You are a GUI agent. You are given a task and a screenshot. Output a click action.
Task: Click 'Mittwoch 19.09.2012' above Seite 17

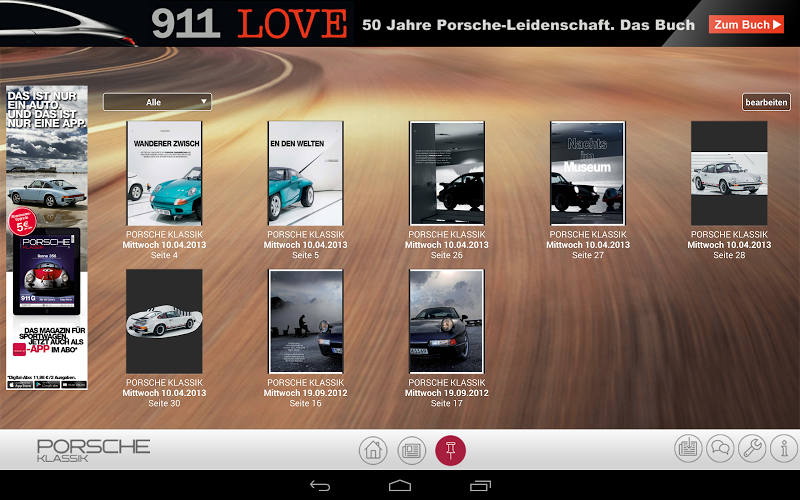tap(446, 393)
